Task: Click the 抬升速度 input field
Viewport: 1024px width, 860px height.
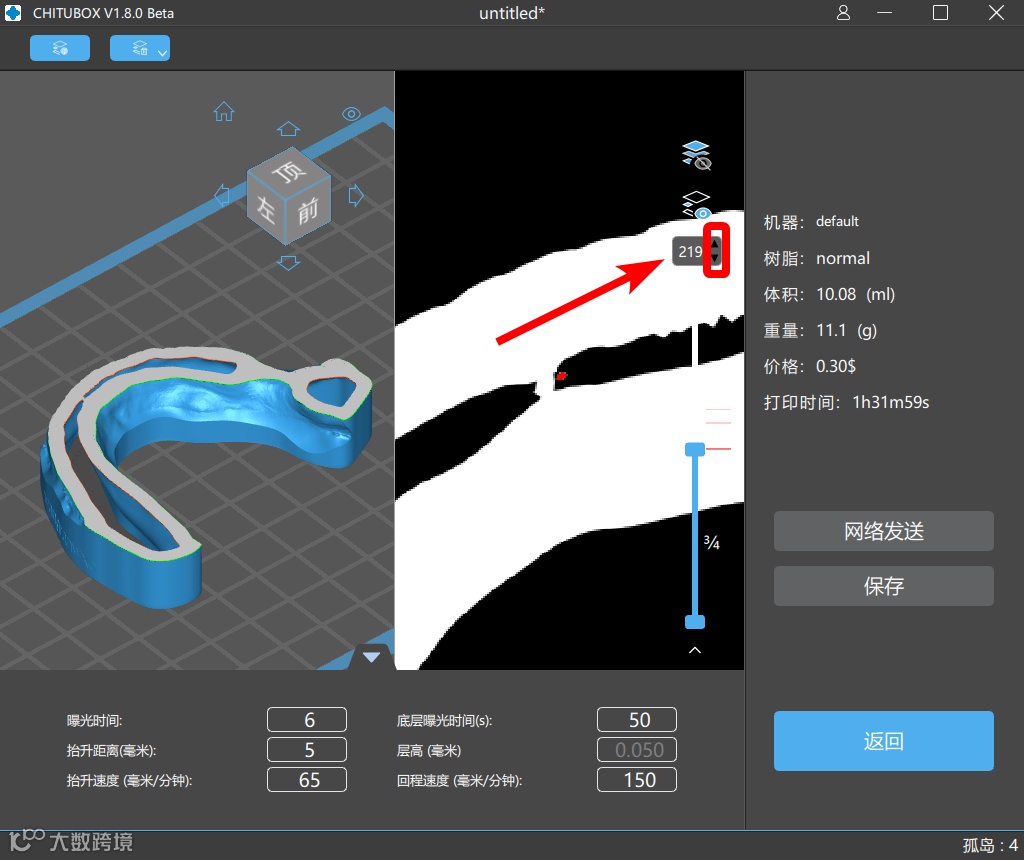Action: click(x=307, y=780)
